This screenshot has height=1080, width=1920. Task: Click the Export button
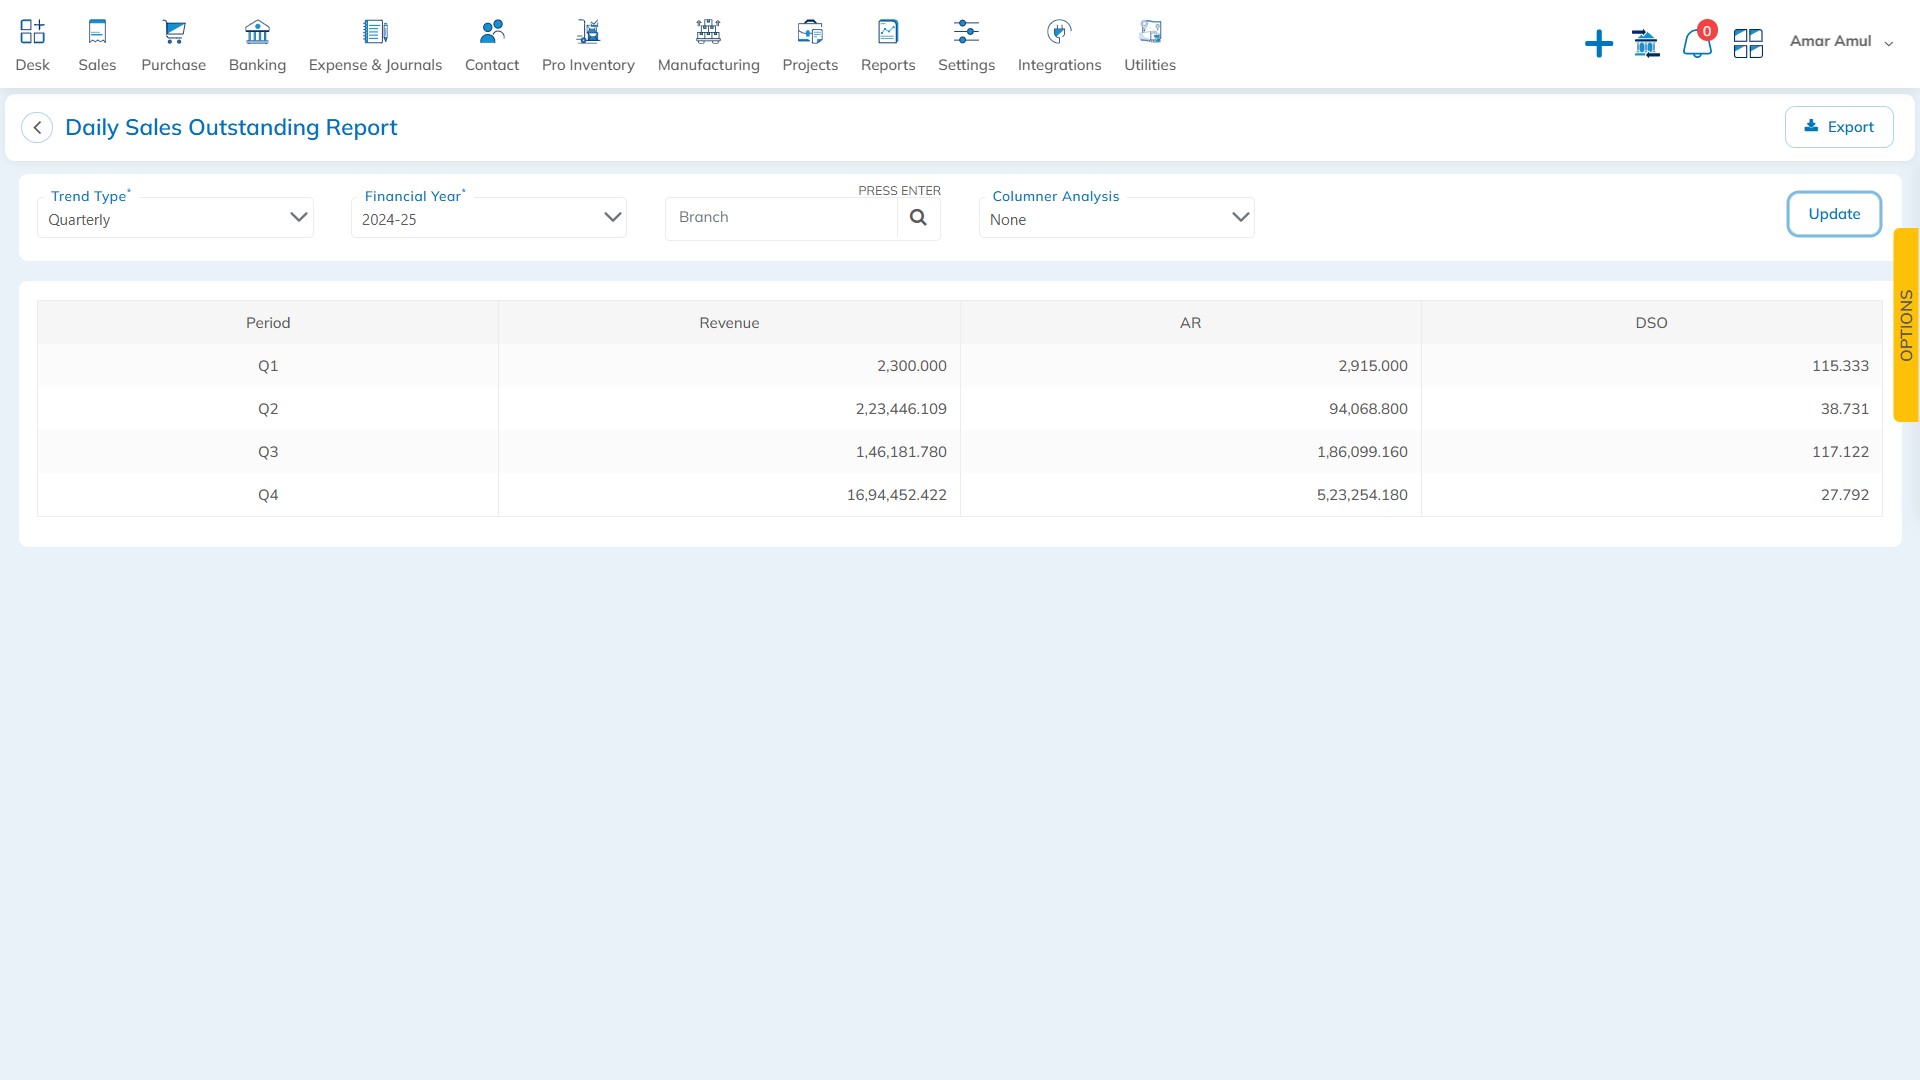pos(1839,127)
